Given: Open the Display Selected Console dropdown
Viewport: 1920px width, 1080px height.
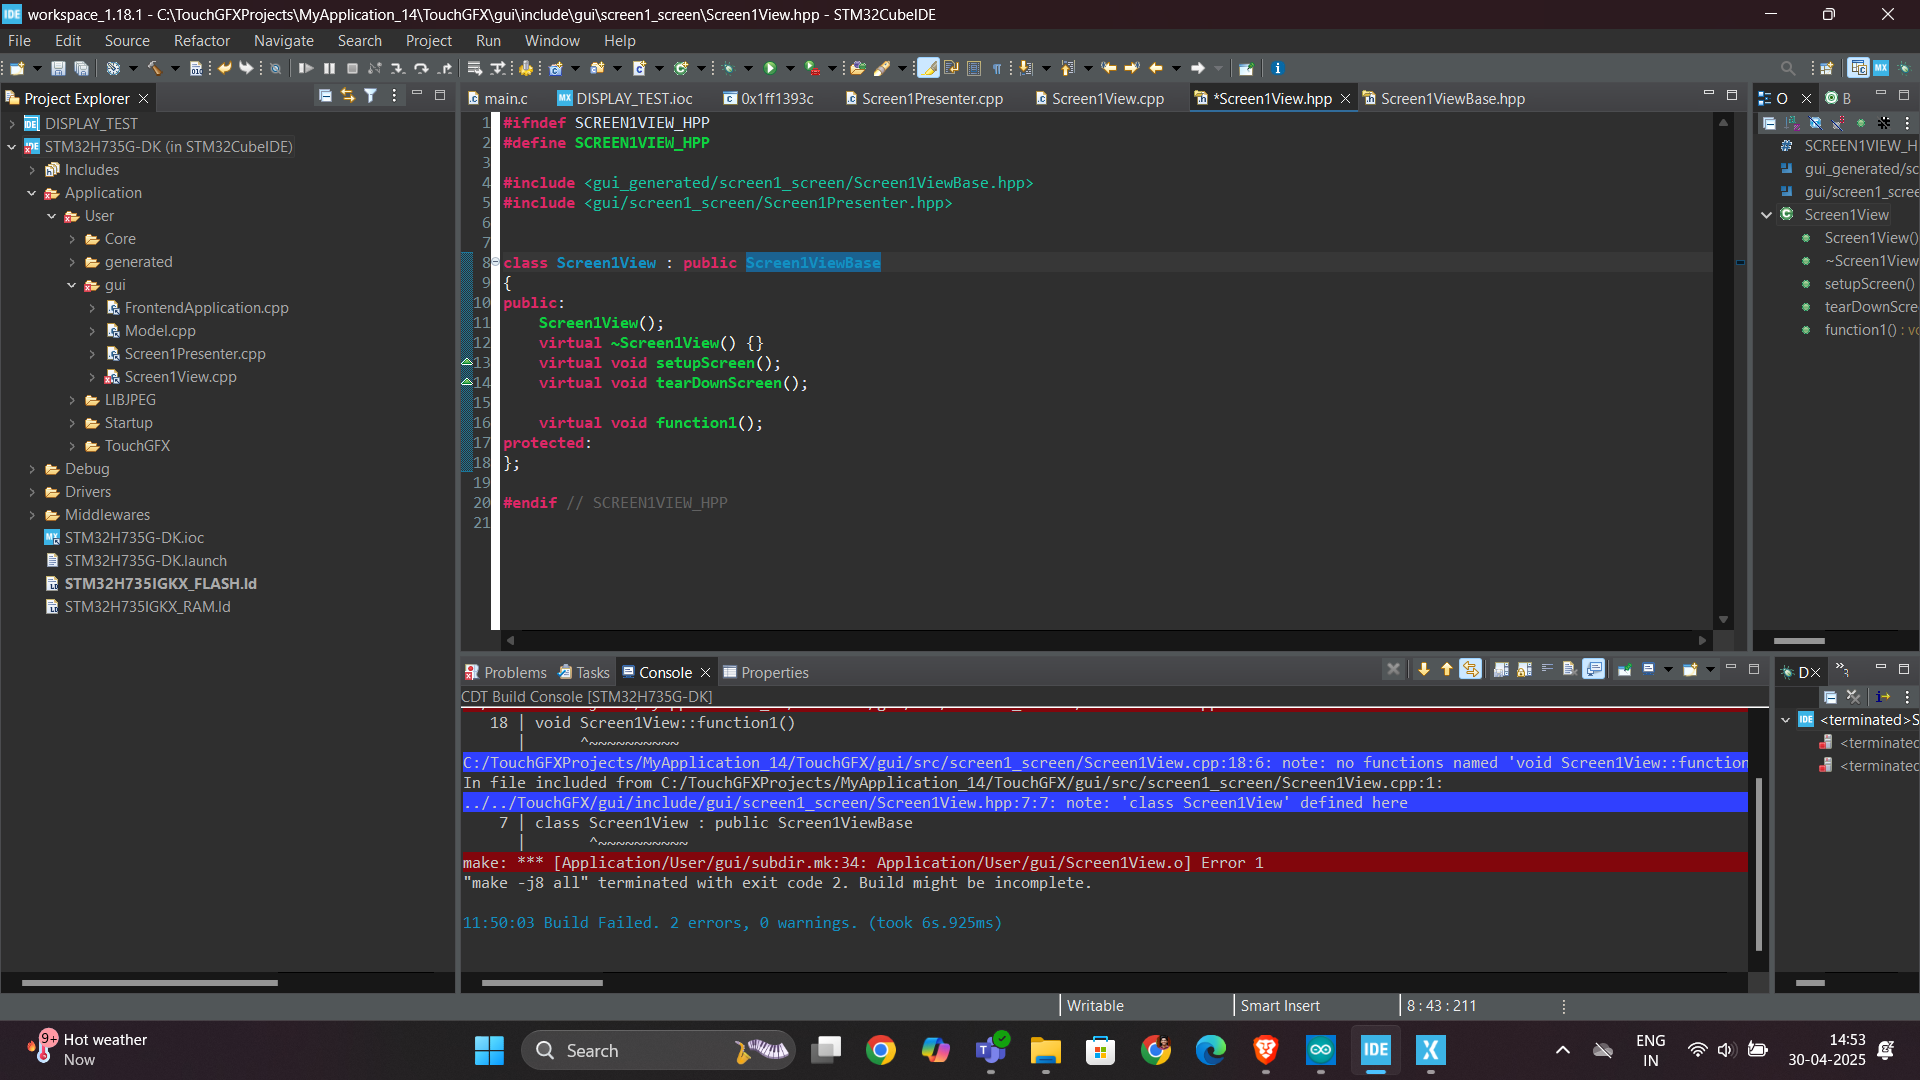Looking at the screenshot, I should (1668, 671).
